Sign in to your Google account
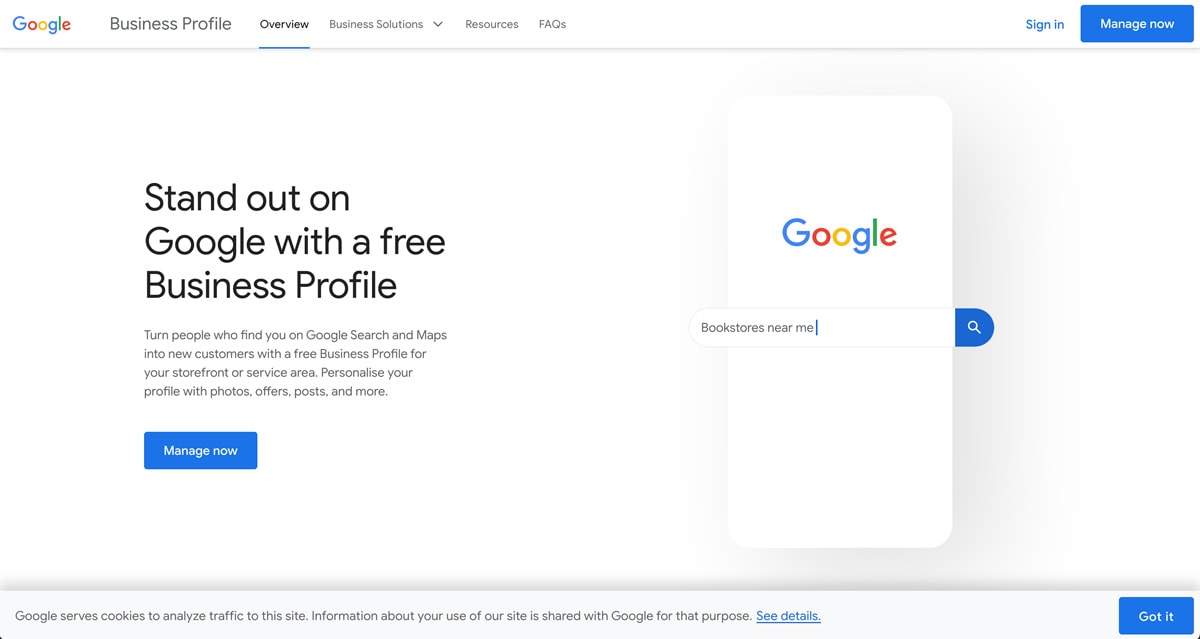Viewport: 1200px width, 639px height. 1044,24
